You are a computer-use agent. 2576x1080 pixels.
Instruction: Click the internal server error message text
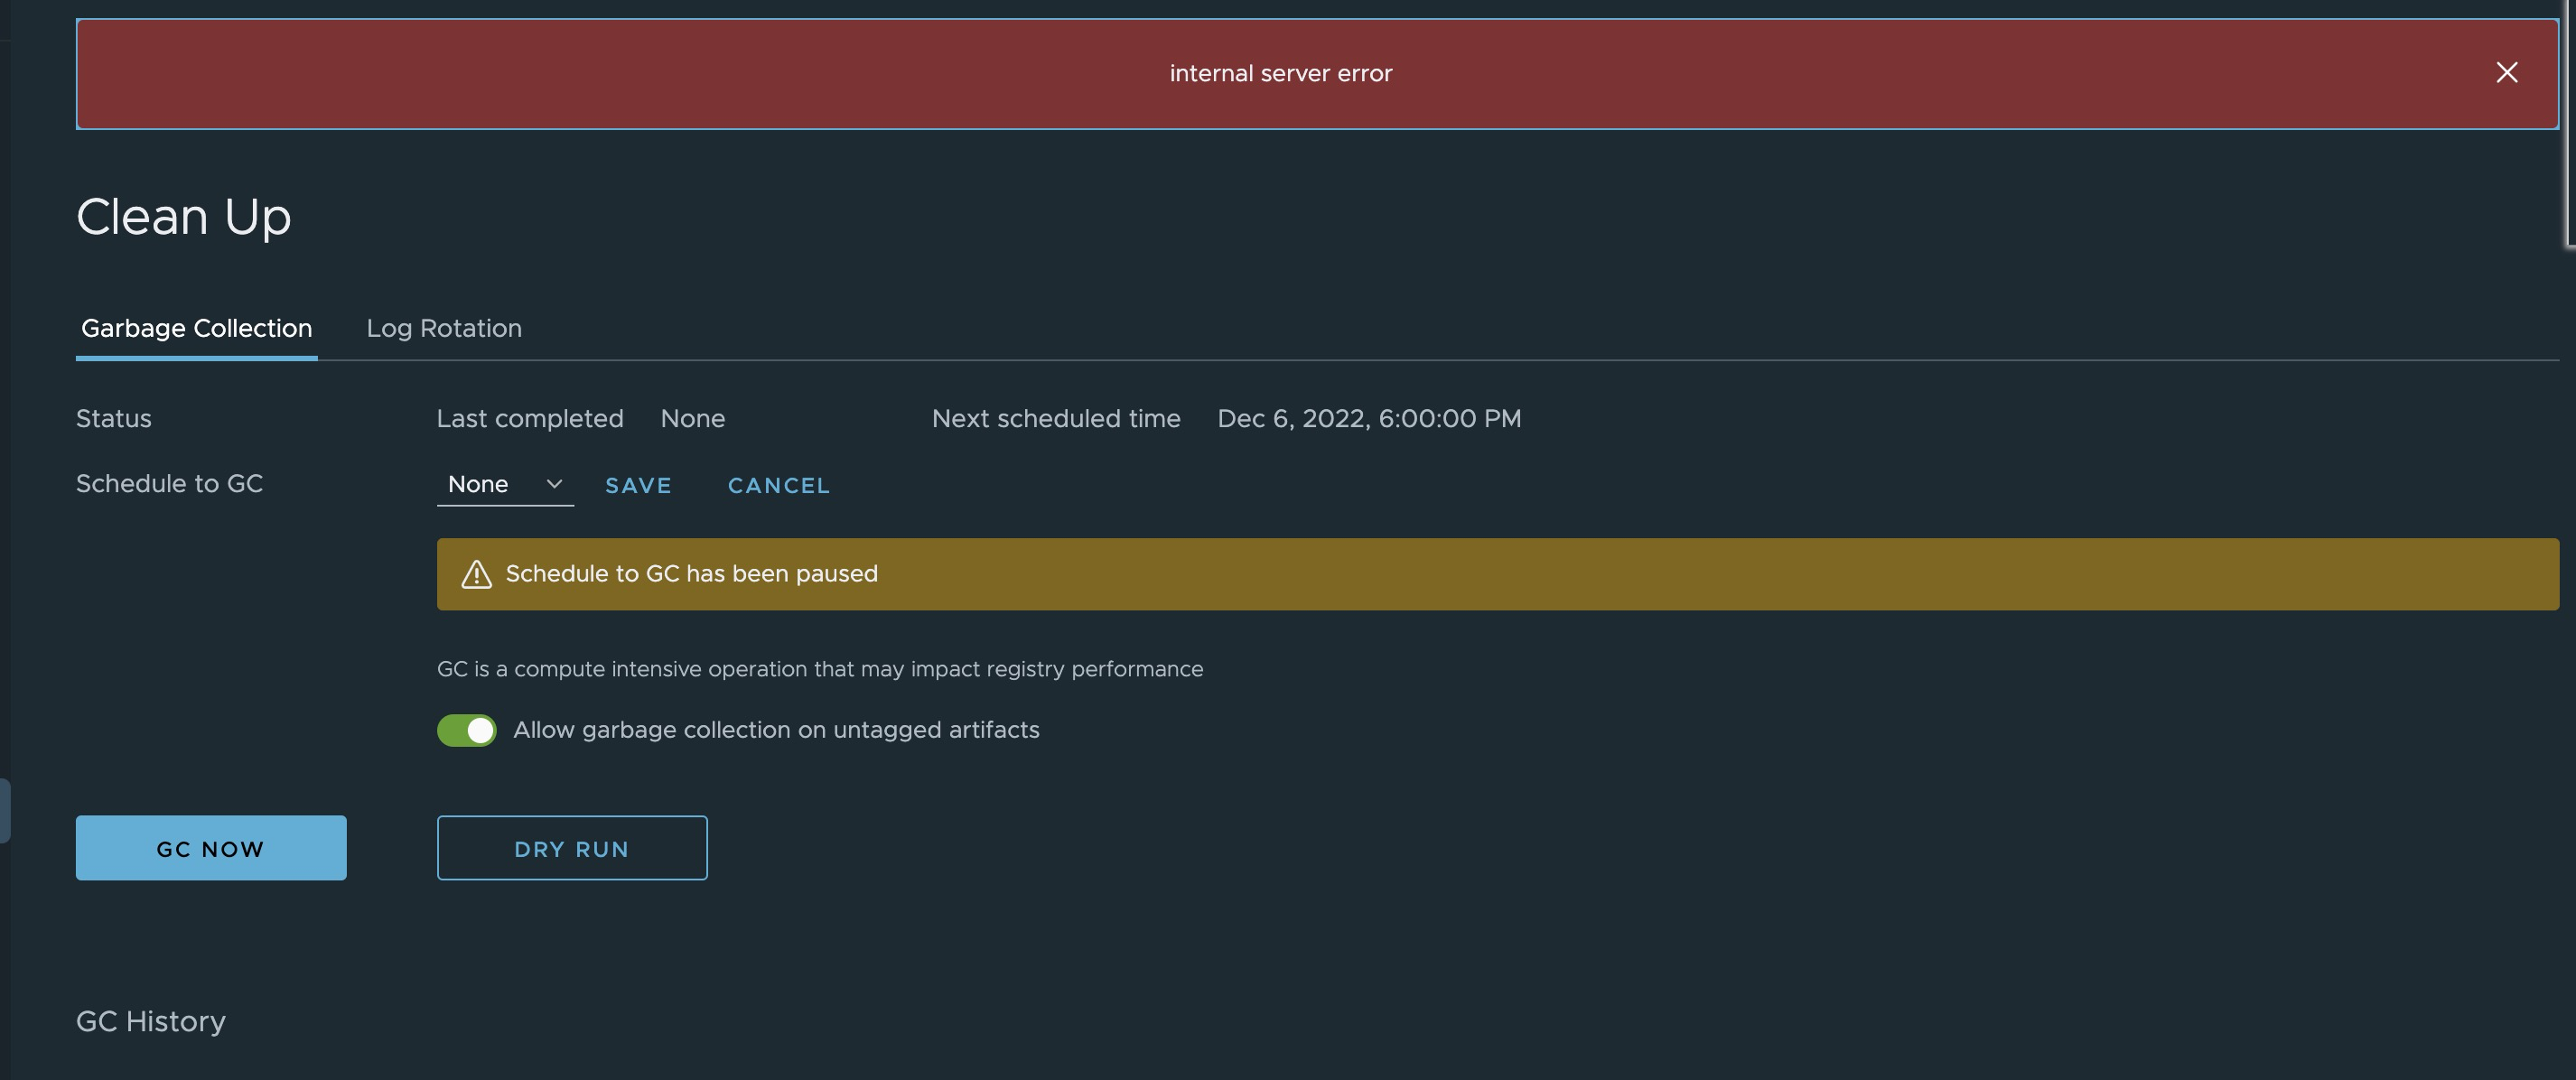point(1281,72)
